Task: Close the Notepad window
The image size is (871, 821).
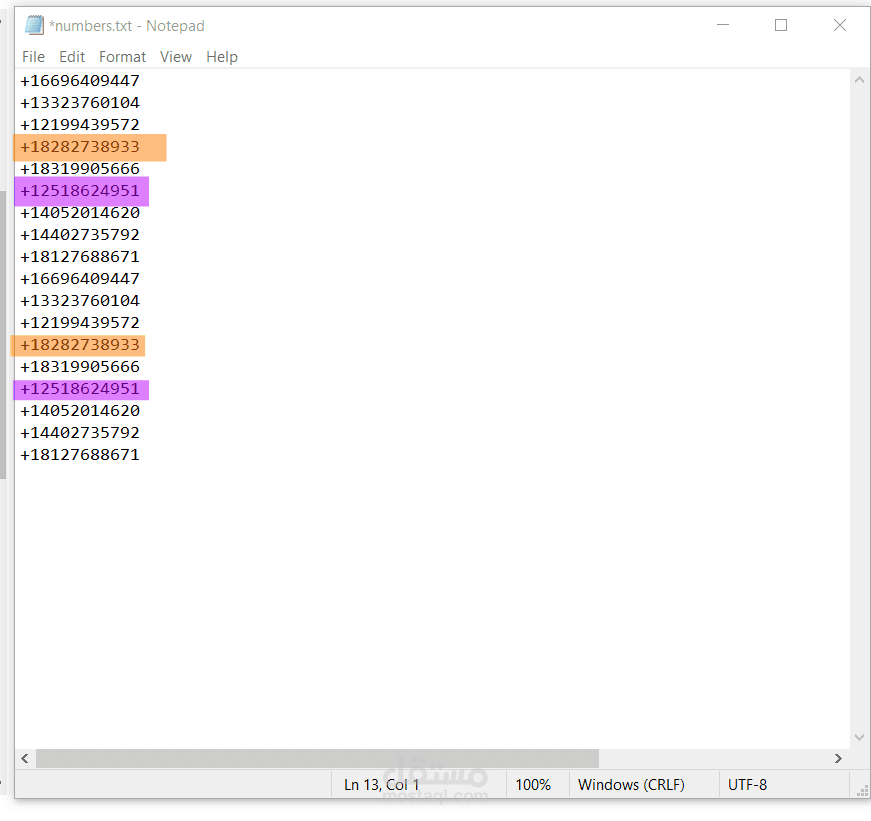Action: (x=840, y=25)
